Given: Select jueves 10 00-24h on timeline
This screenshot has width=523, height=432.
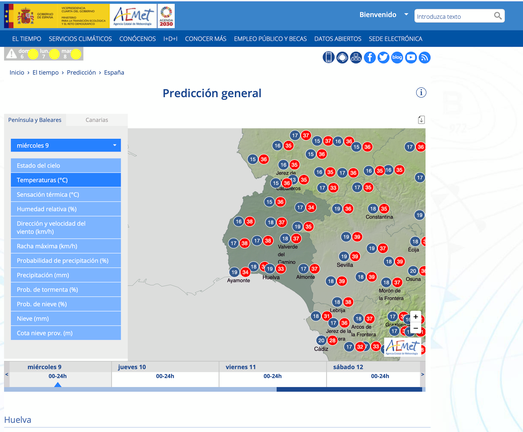Looking at the screenshot, I should pyautogui.click(x=165, y=376).
